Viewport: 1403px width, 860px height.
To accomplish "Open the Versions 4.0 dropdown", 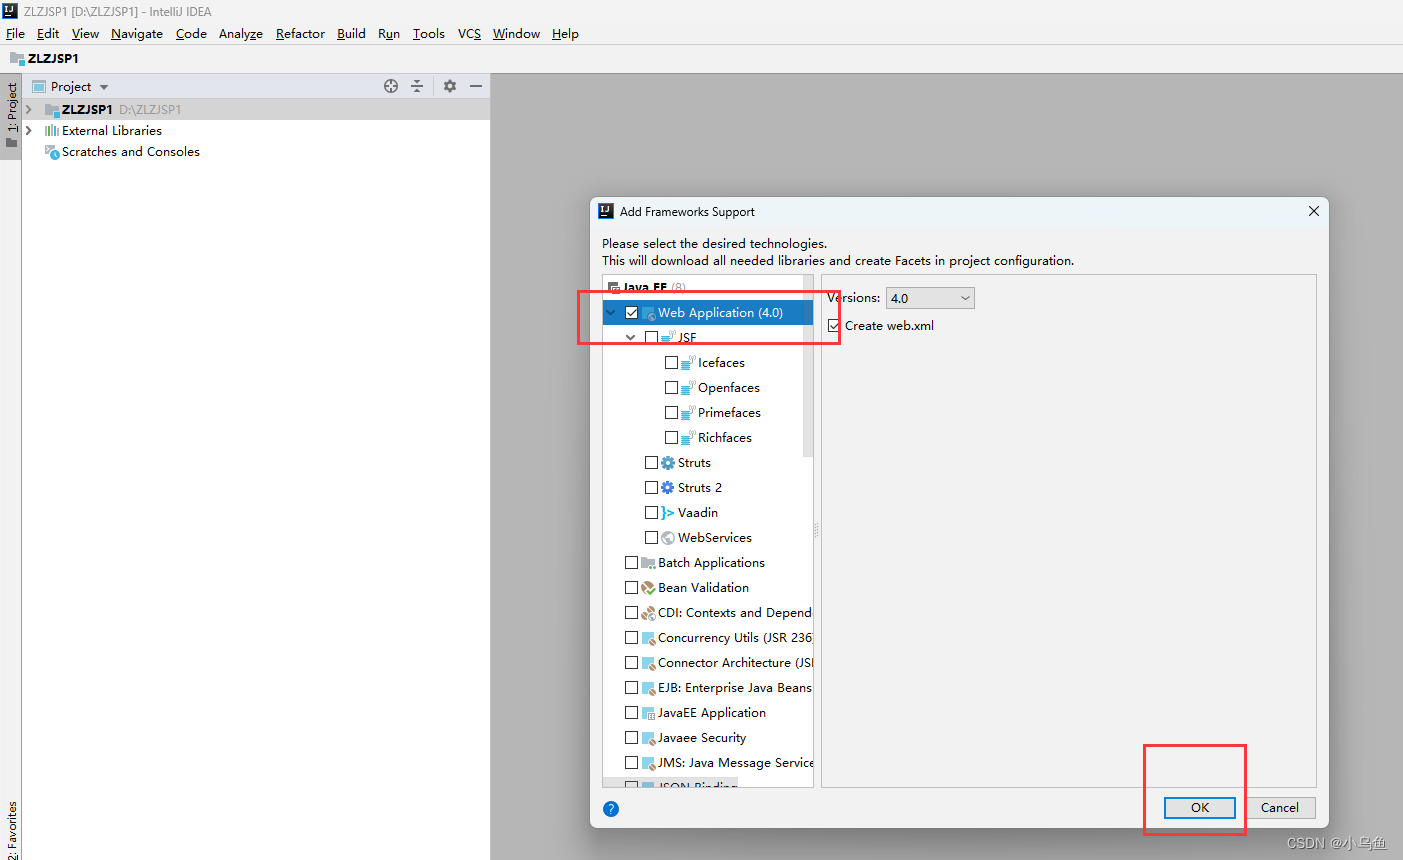I will coord(930,298).
